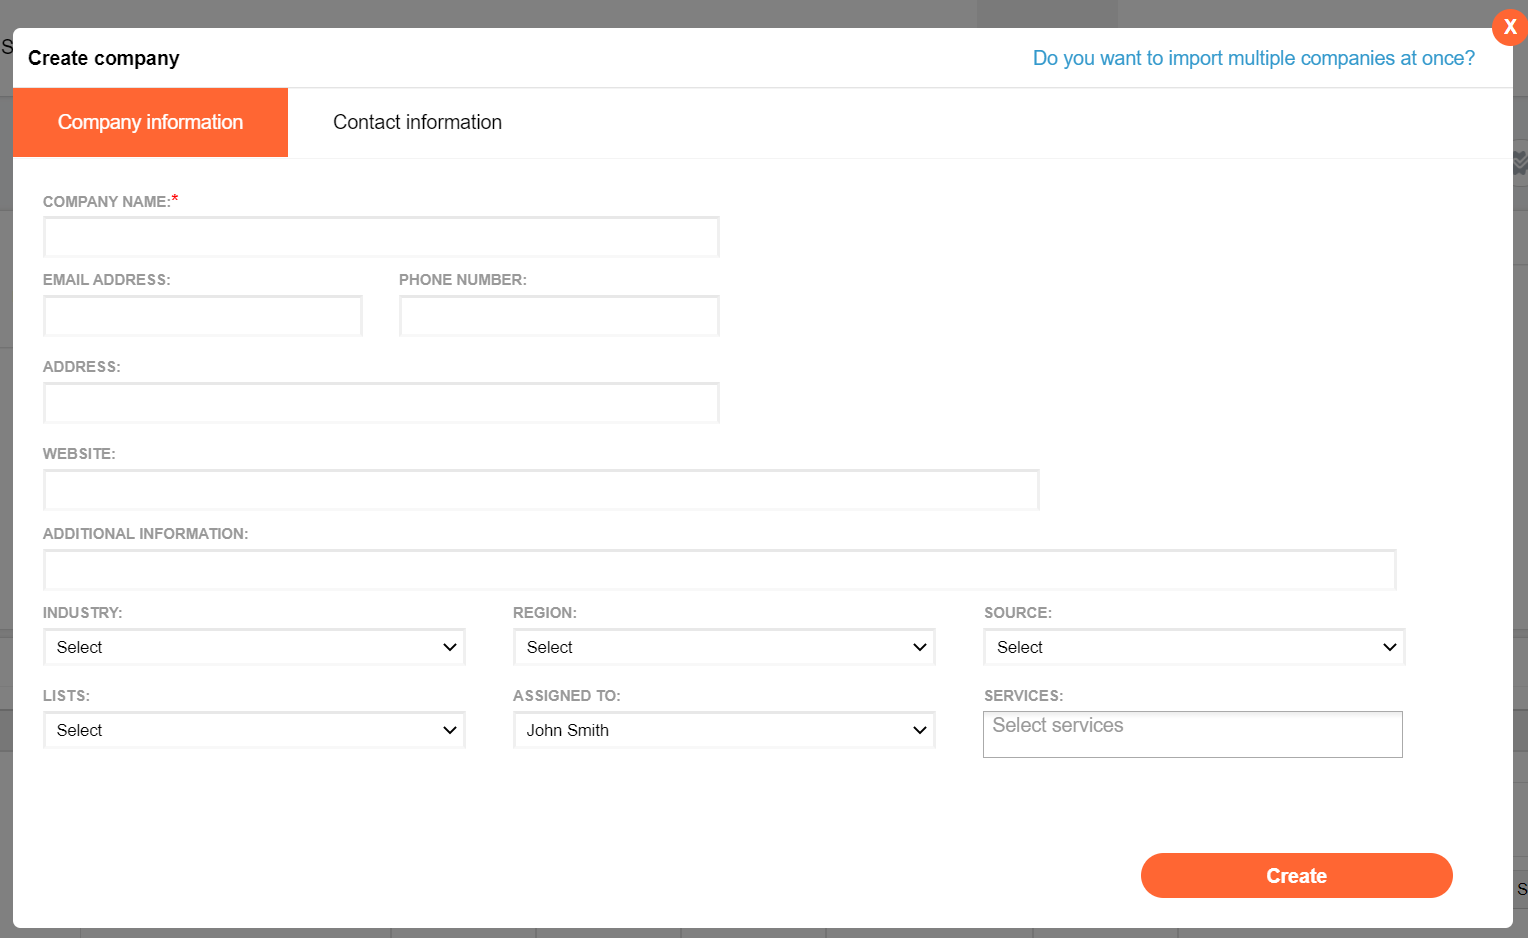
Task: Click the SERVICES field label
Action: coord(1023,696)
